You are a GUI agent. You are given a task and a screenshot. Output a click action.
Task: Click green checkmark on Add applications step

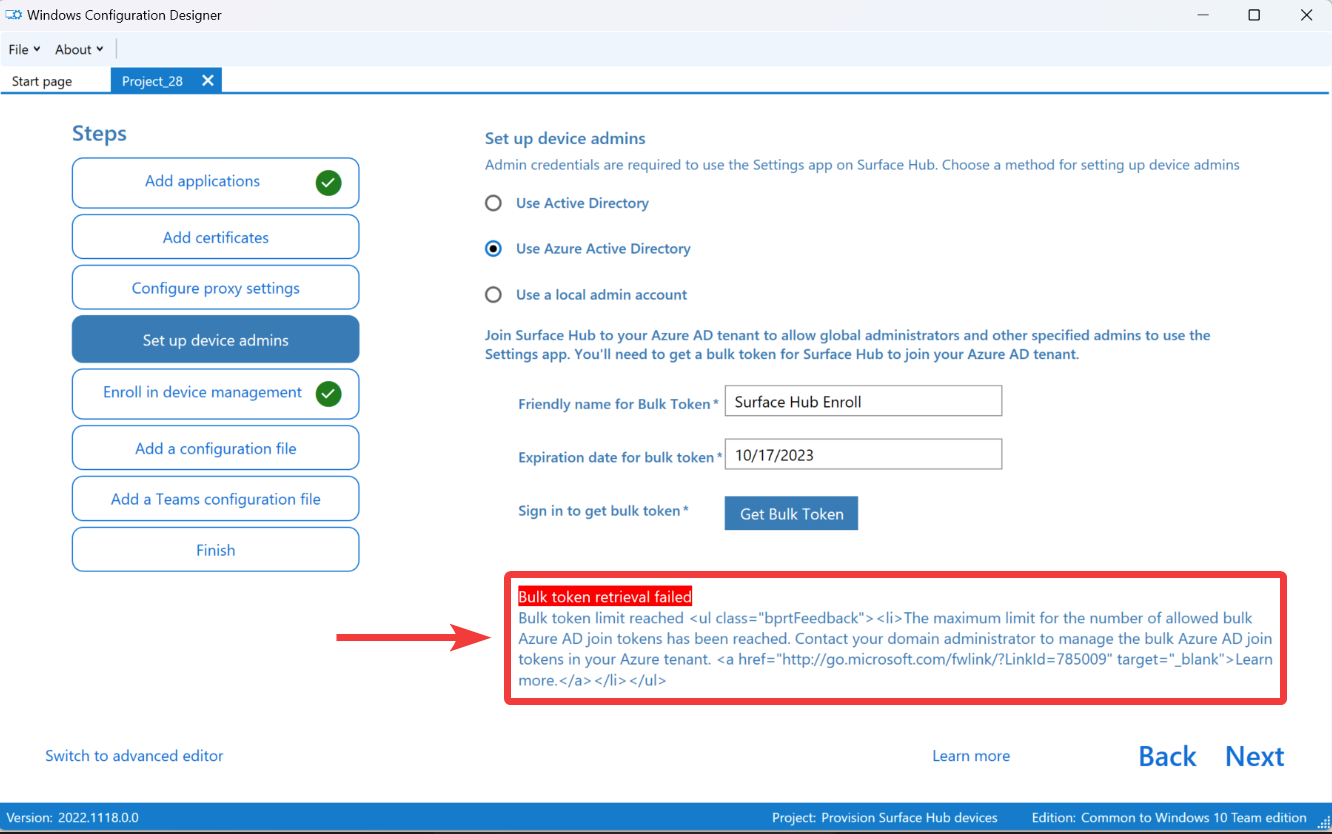tap(328, 182)
